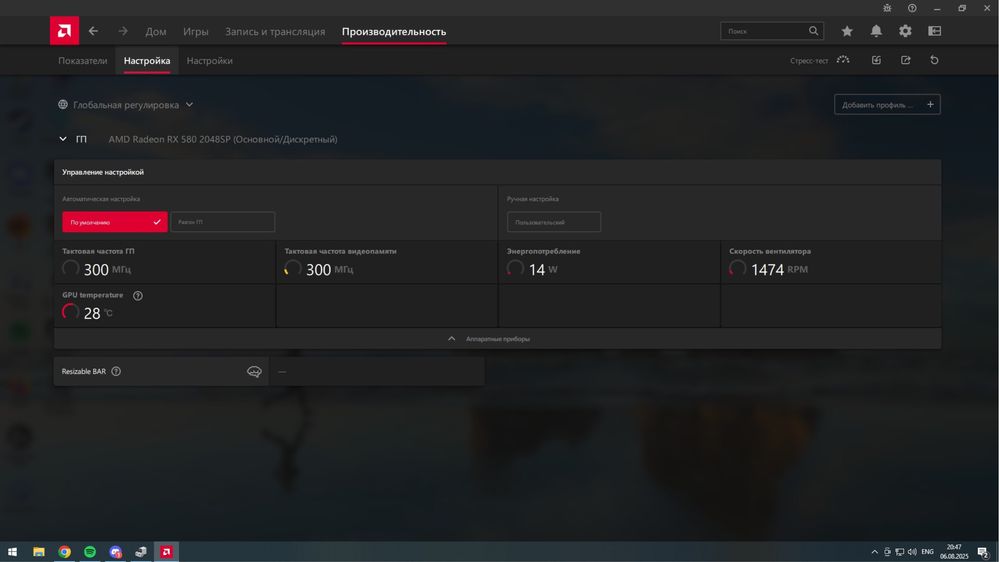Click the AMD Radeon RX 580 2048SP text
The image size is (999, 562).
(223, 139)
